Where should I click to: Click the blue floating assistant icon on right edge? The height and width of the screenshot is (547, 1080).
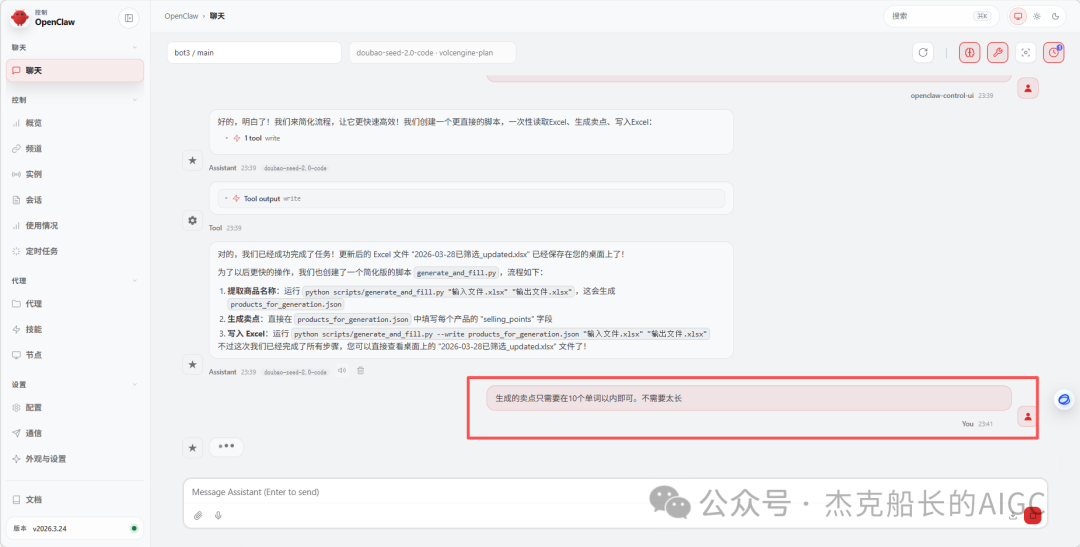(1064, 400)
